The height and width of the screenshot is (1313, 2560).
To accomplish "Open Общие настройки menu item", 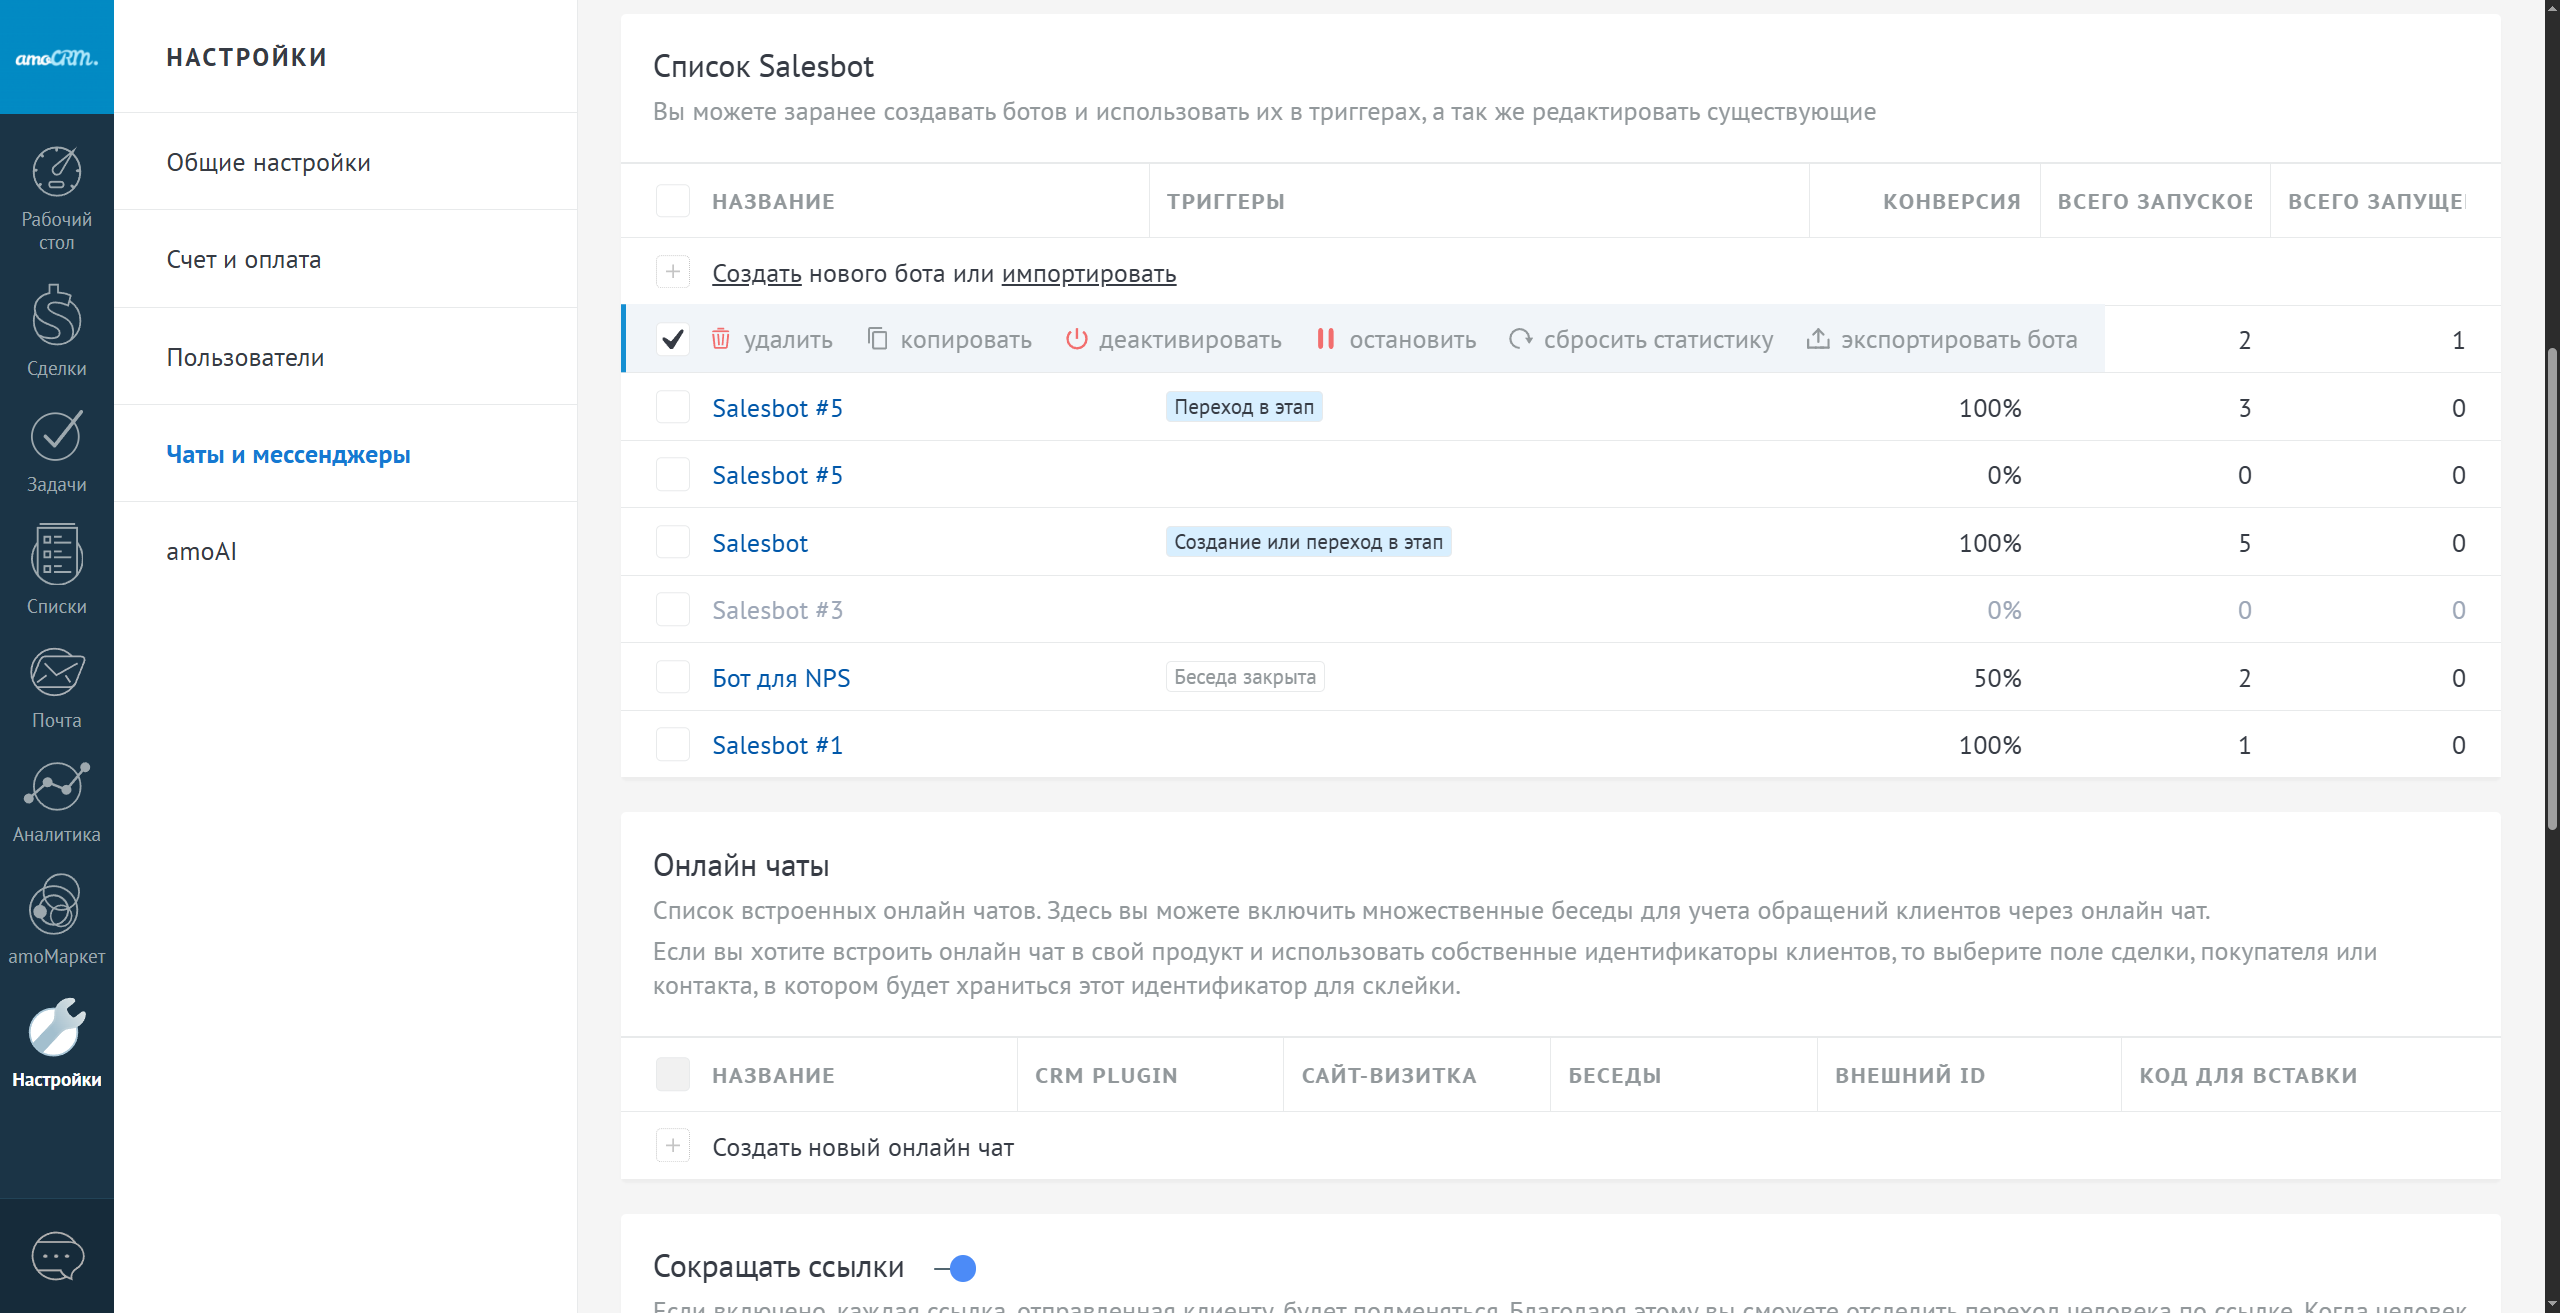I will point(268,162).
